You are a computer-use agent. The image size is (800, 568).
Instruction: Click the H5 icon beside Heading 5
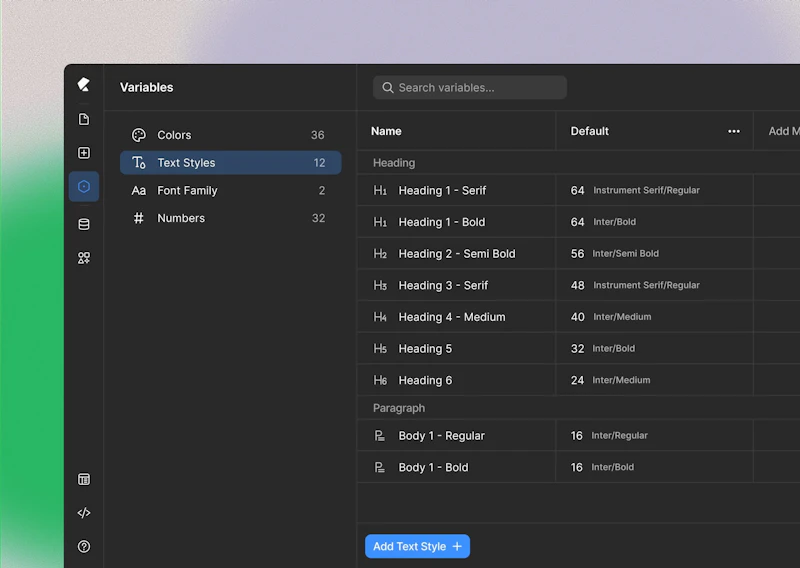[380, 349]
